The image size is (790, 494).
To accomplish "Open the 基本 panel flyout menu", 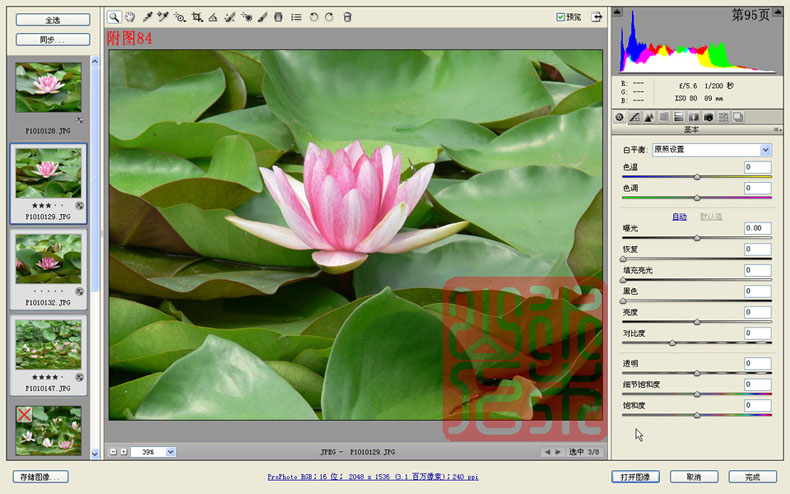I will point(777,130).
